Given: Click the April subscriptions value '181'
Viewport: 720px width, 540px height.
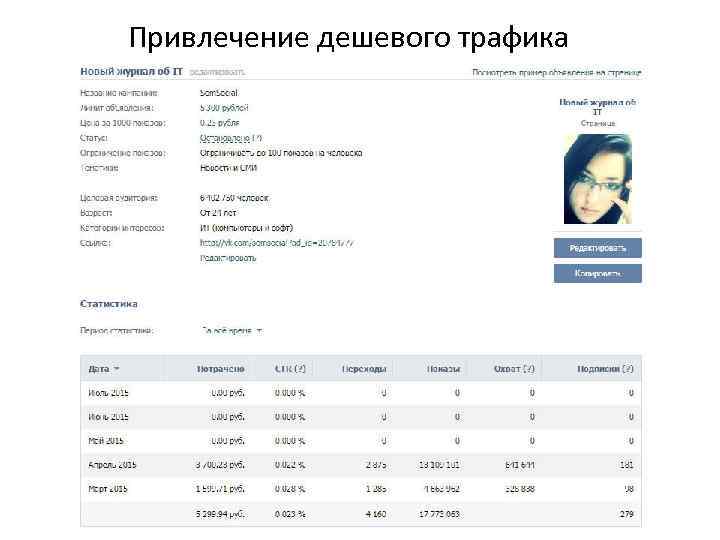Looking at the screenshot, I should point(627,465).
